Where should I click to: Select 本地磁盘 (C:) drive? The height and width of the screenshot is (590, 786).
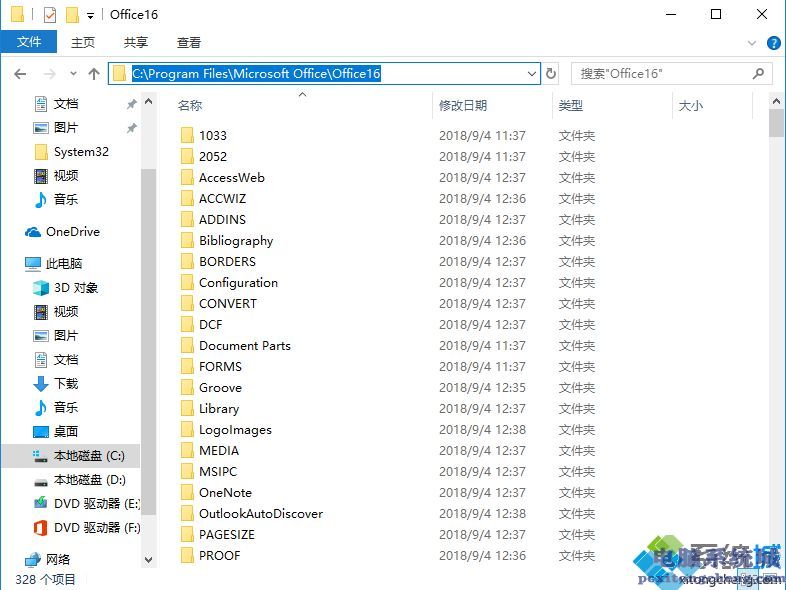point(89,456)
